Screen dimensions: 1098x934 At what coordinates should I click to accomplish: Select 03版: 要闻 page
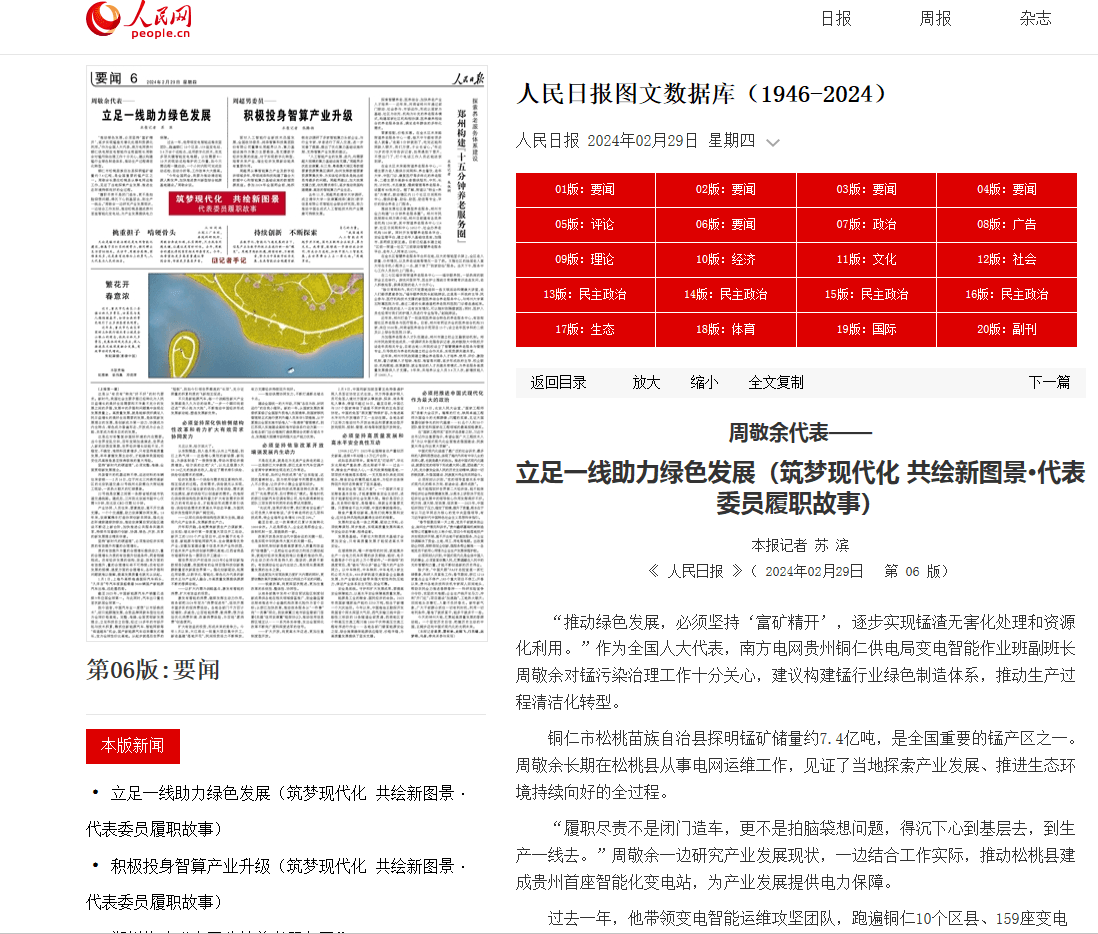(867, 190)
